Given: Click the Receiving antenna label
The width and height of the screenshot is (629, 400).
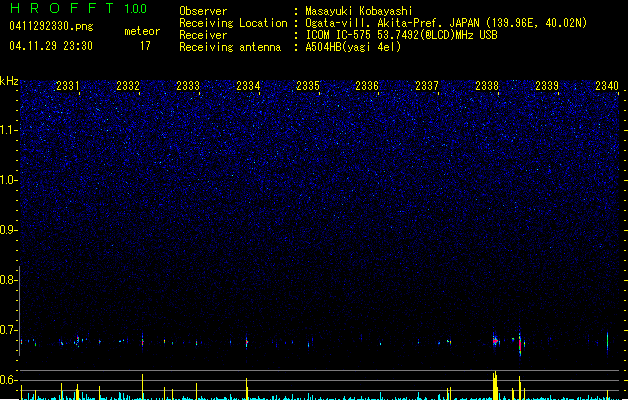Looking at the screenshot, I should pyautogui.click(x=230, y=47).
